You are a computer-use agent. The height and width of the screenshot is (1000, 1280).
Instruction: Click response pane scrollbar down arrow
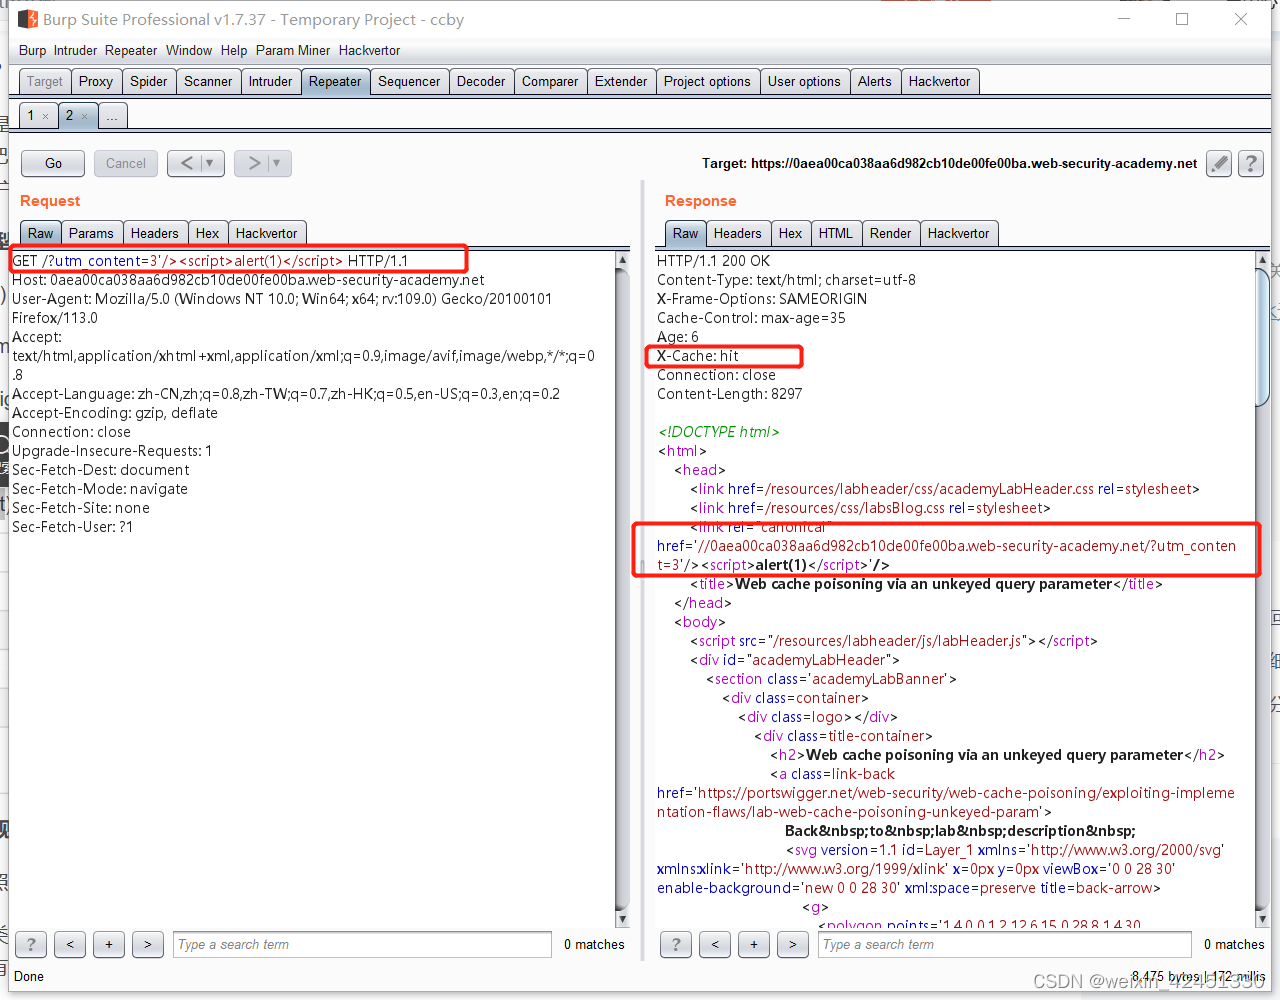[x=1261, y=918]
